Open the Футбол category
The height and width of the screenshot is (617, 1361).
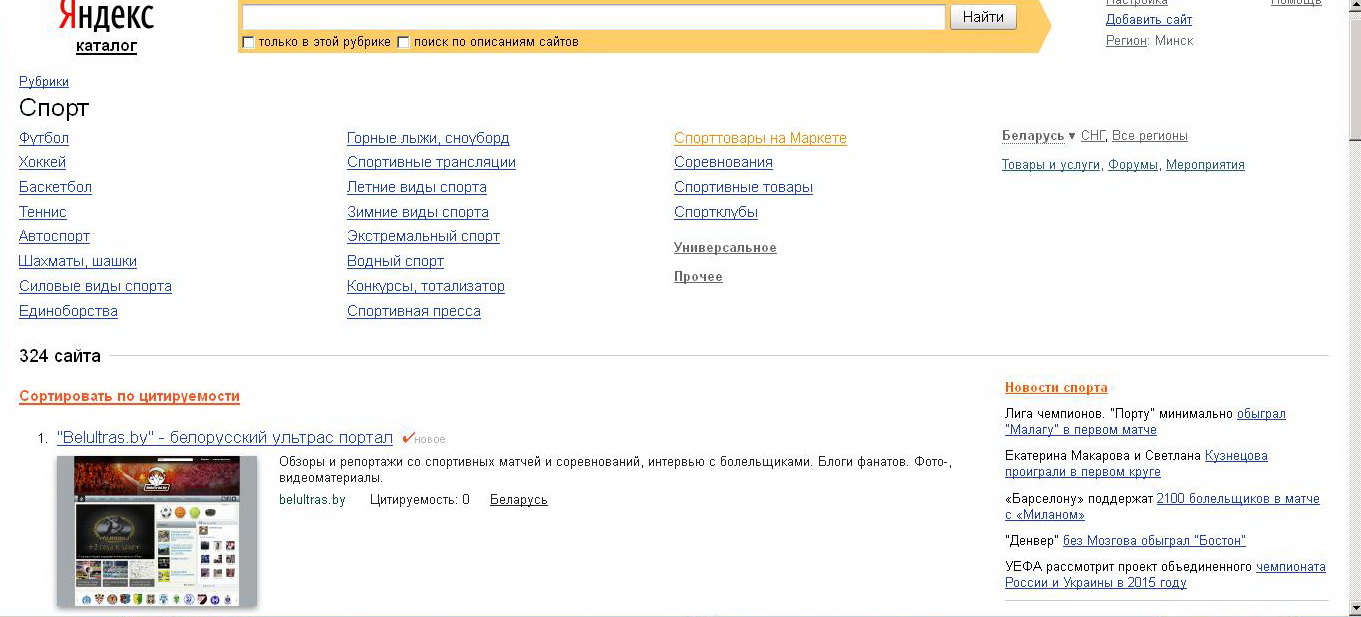pyautogui.click(x=44, y=138)
